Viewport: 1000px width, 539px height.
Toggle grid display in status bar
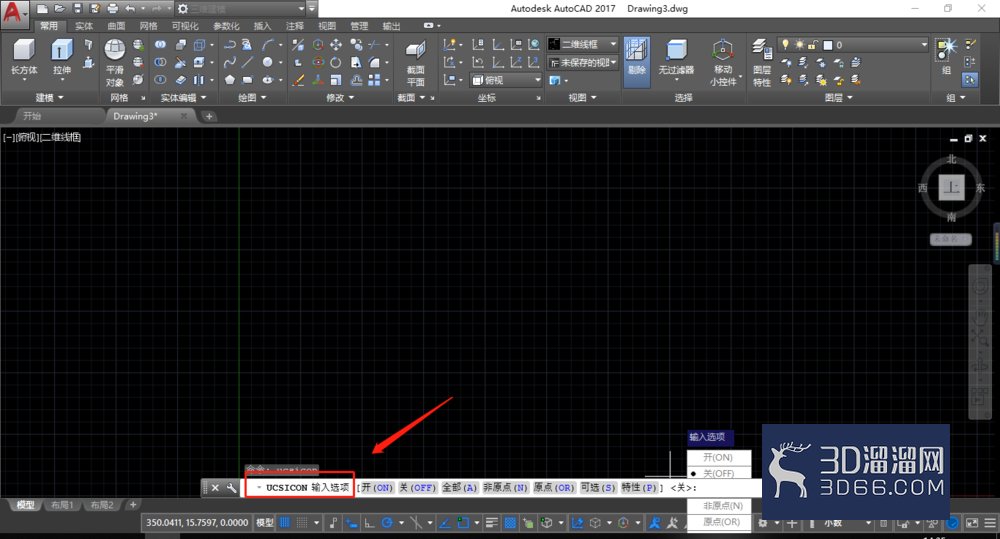pyautogui.click(x=284, y=522)
